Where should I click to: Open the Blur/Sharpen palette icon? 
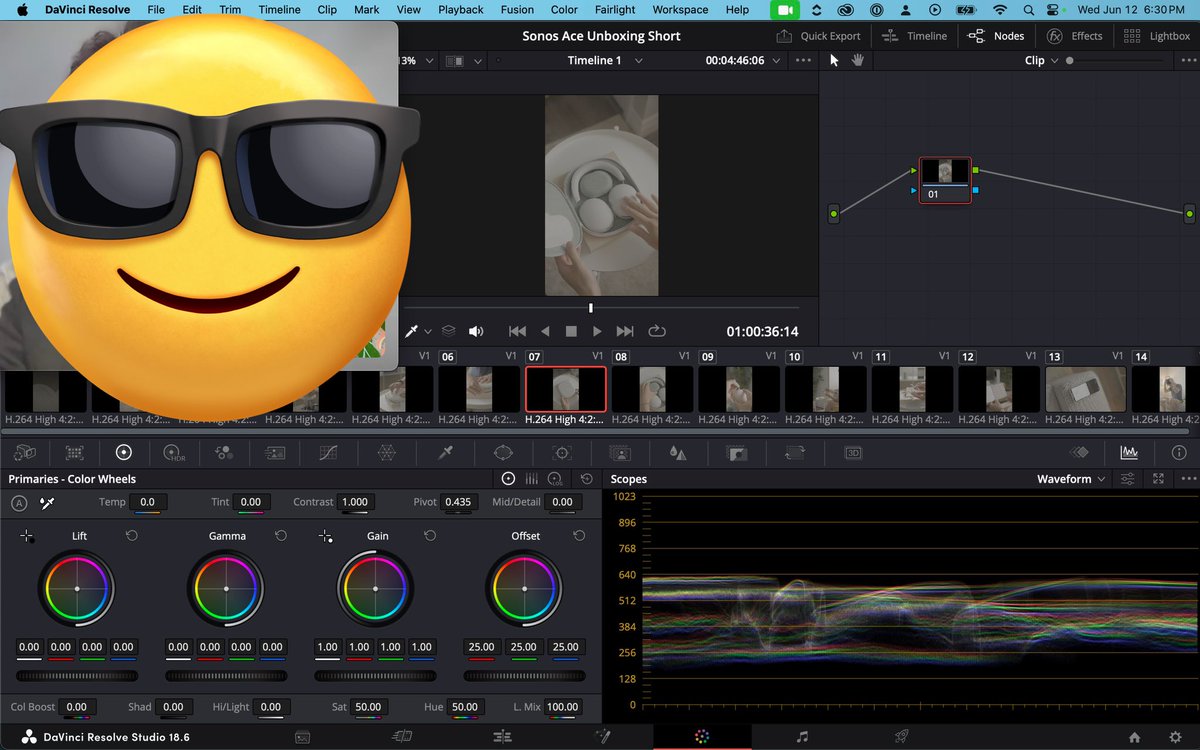(678, 453)
